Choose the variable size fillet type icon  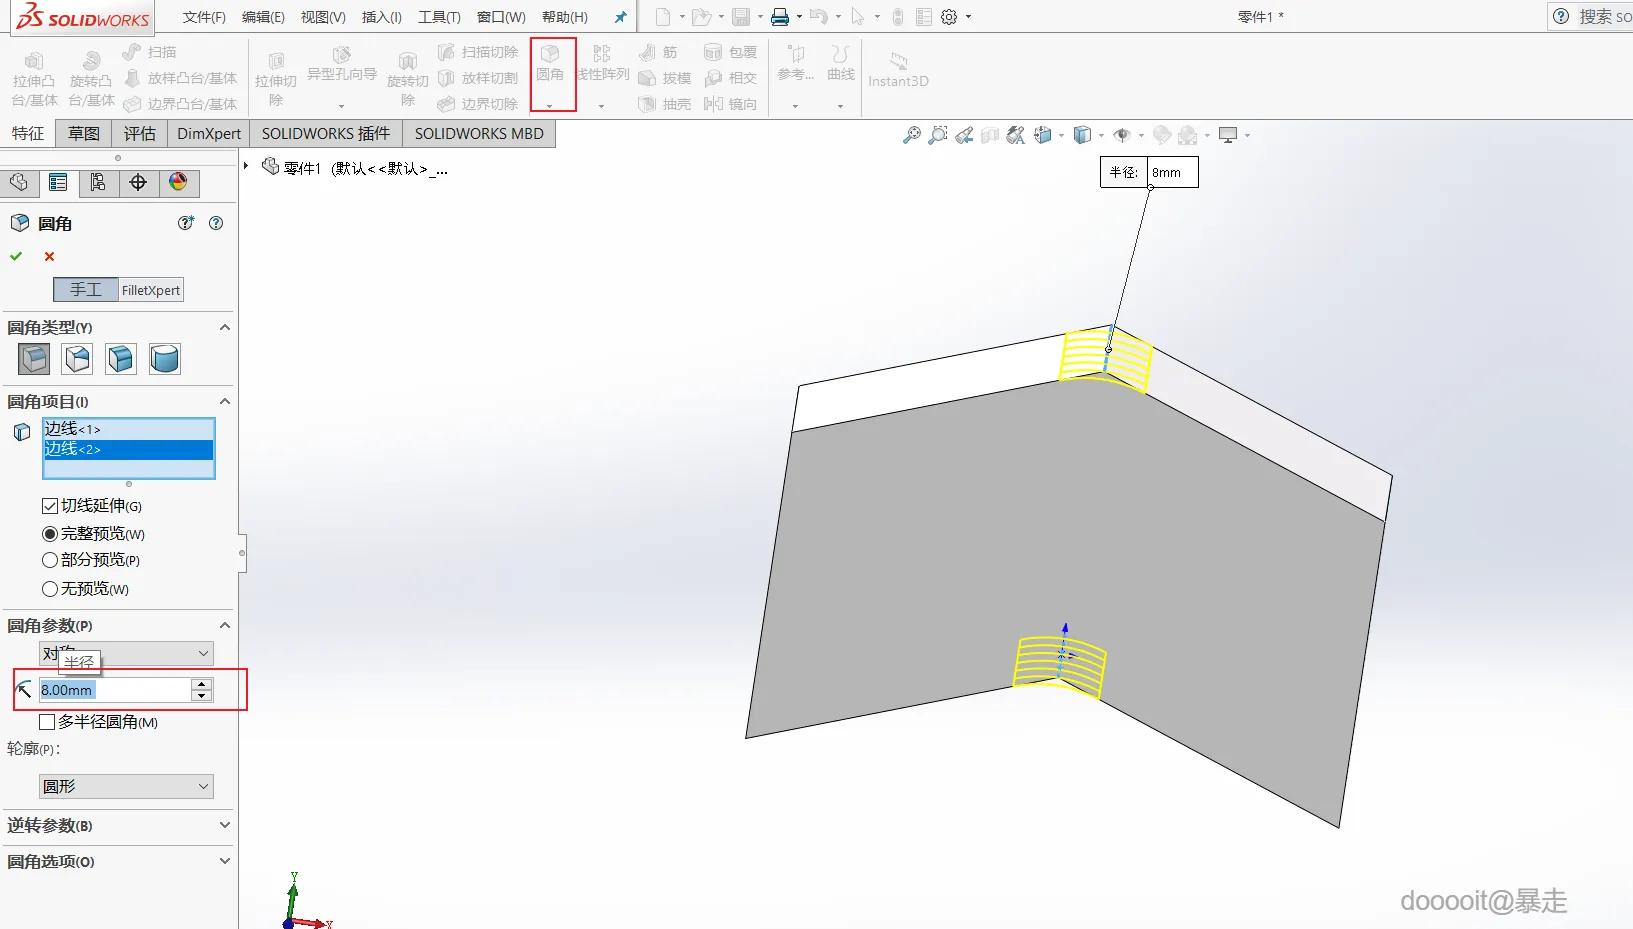77,359
